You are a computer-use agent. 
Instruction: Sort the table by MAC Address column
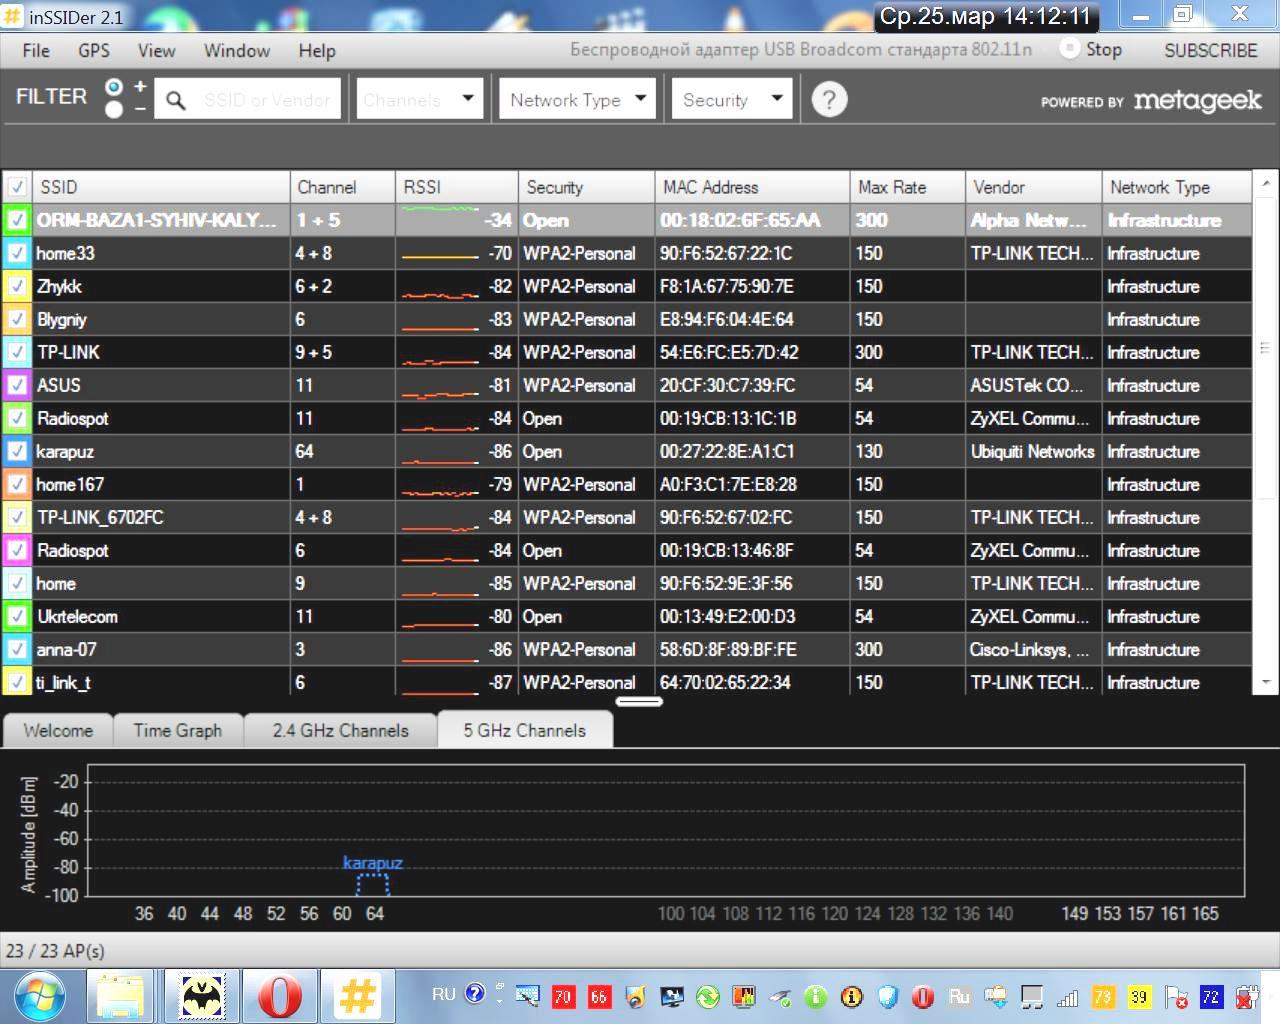(x=753, y=187)
